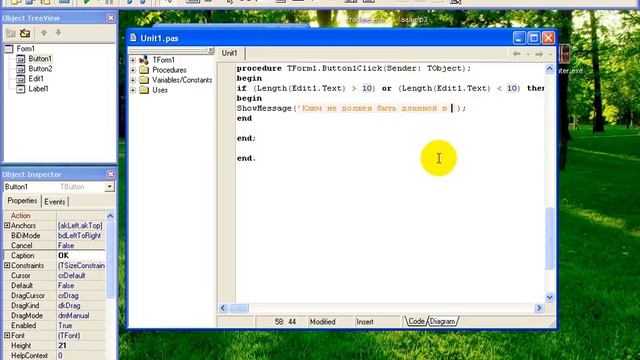
Task: Navigate forward with the right arrow in editor
Action: pos(539,54)
